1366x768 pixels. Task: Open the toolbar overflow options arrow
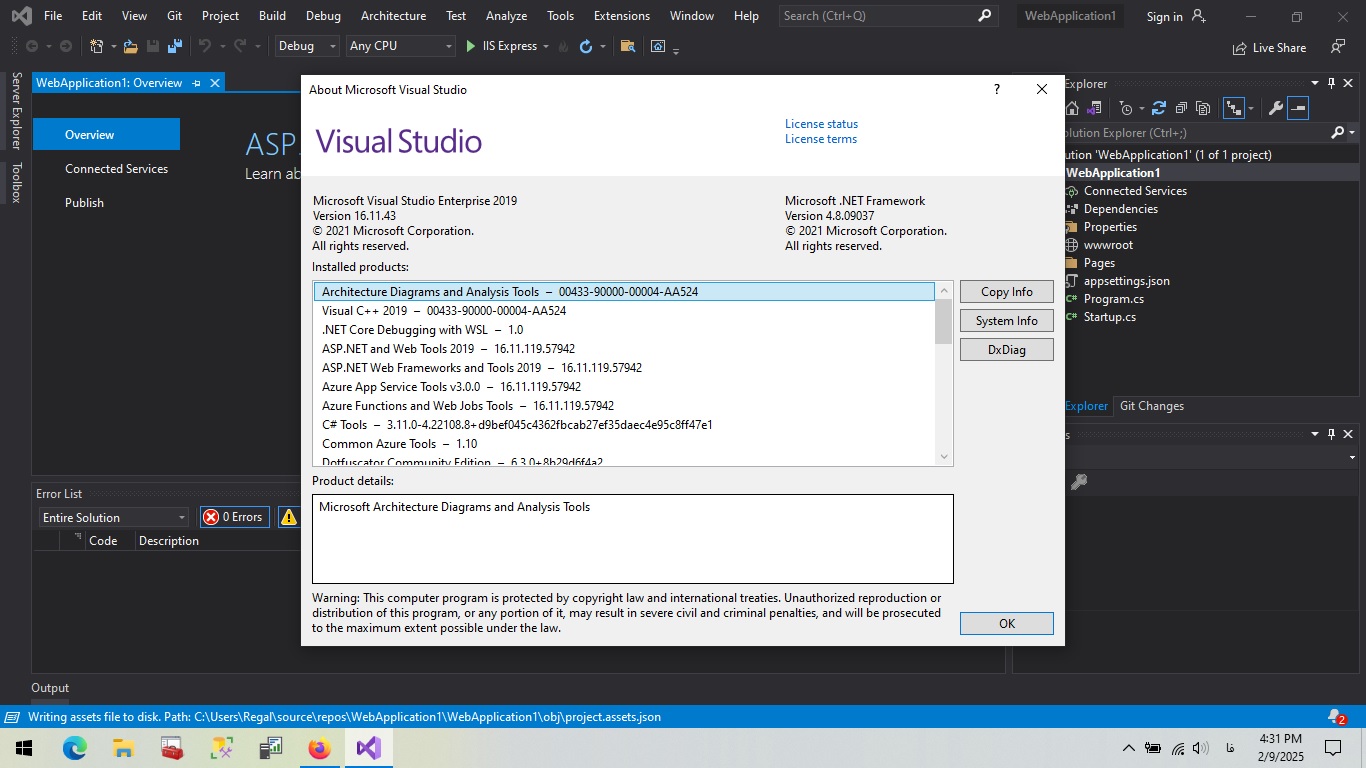click(677, 50)
